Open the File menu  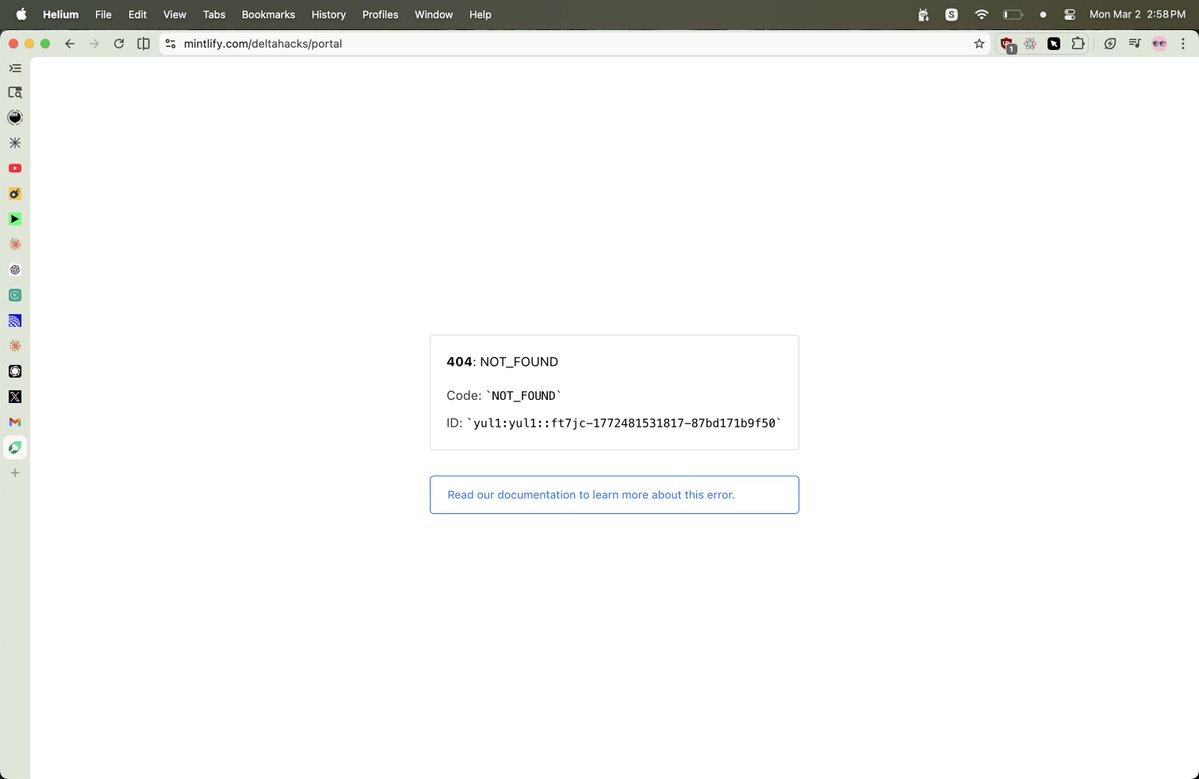click(x=103, y=15)
